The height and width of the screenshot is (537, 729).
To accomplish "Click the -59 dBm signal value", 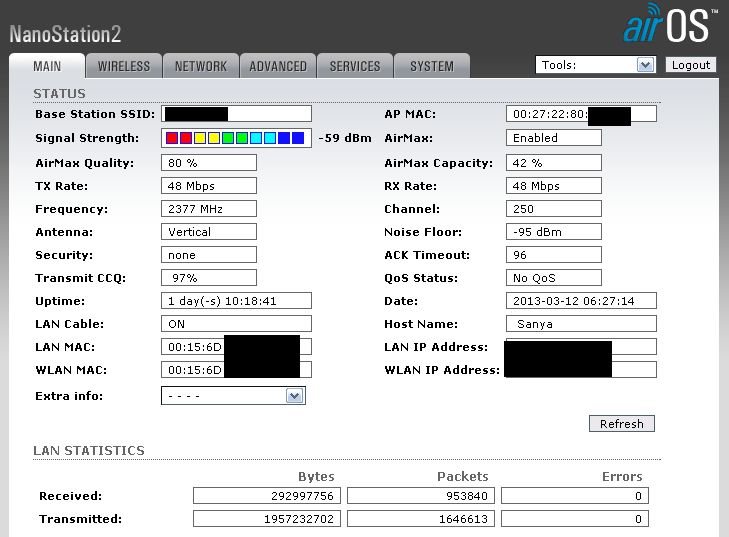I will pos(345,138).
